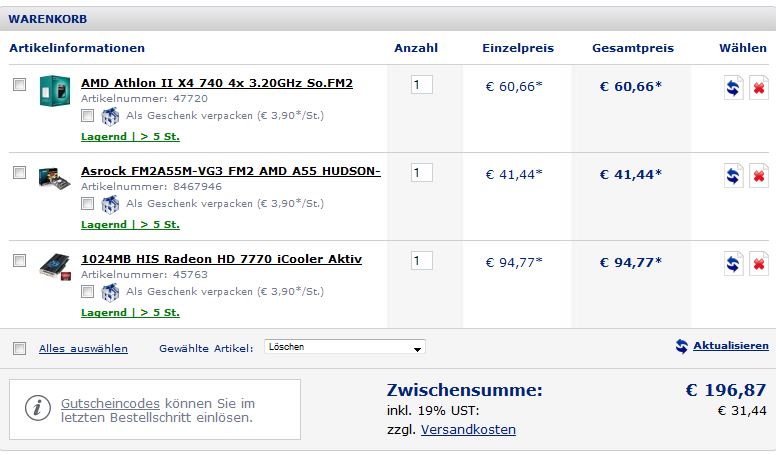
Task: Focus the quantity field for AMD Athlon
Action: [422, 85]
